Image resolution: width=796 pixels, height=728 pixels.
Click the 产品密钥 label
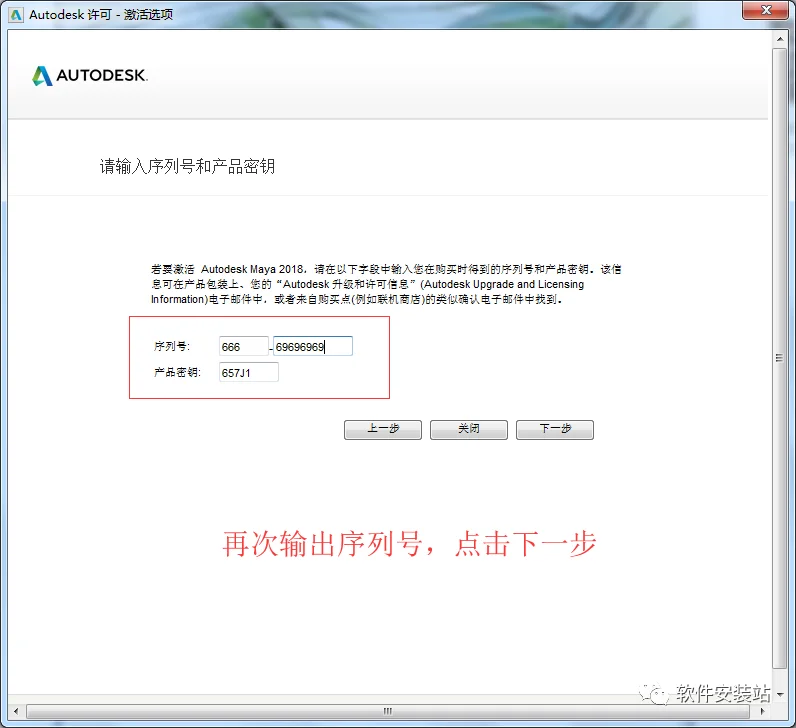click(x=177, y=372)
